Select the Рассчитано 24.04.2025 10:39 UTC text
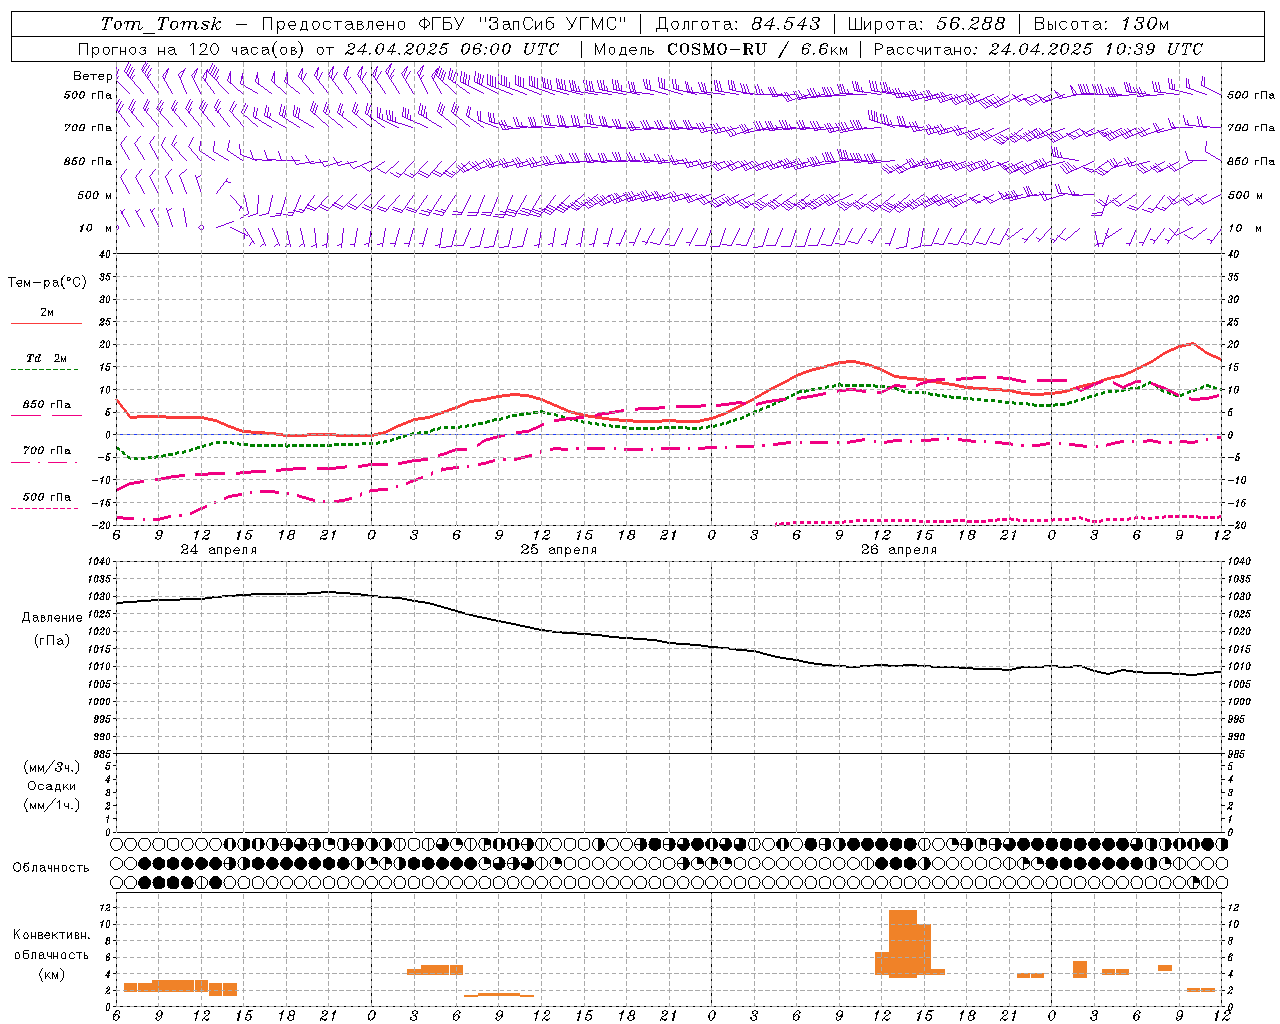 pyautogui.click(x=1038, y=49)
